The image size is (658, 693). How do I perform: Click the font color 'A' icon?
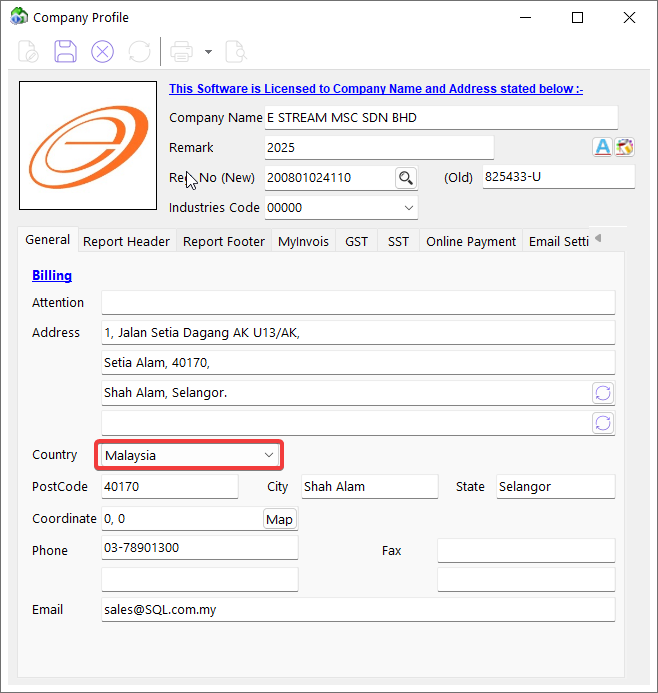(602, 147)
